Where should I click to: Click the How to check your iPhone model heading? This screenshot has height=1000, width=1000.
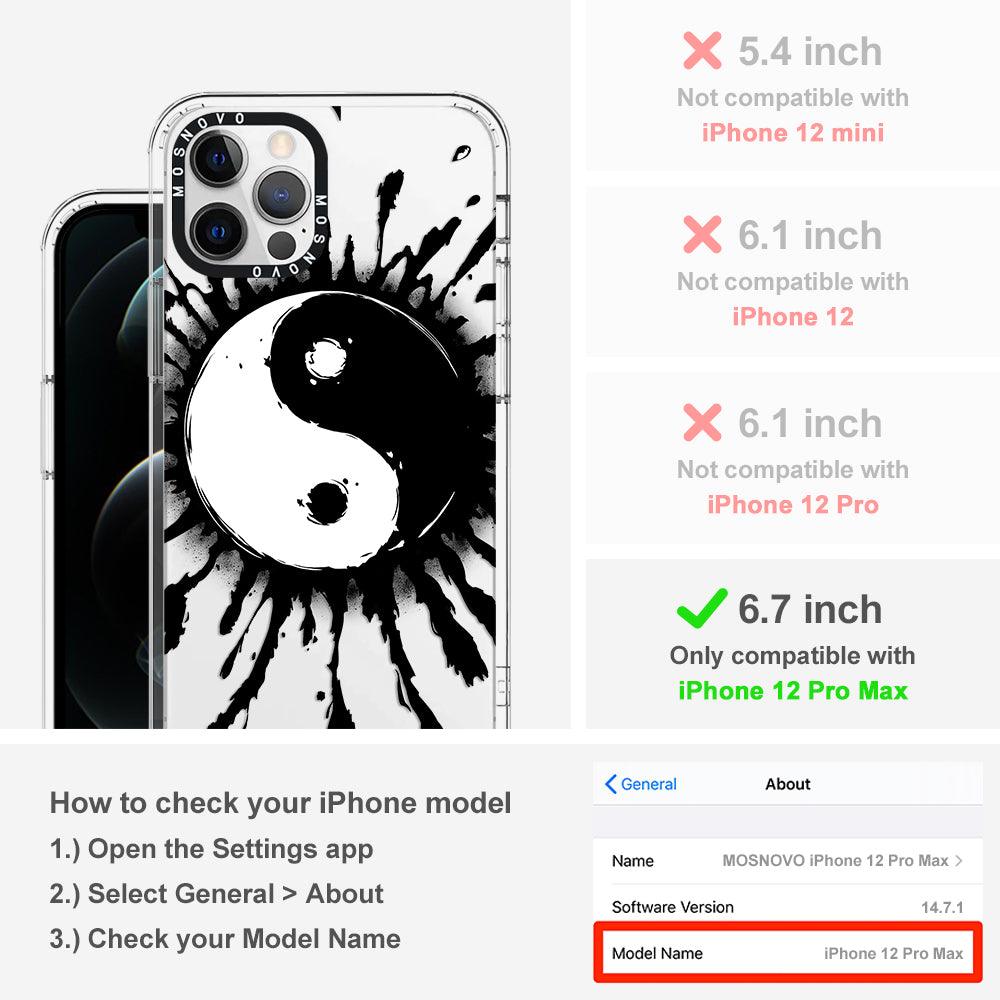(x=281, y=802)
